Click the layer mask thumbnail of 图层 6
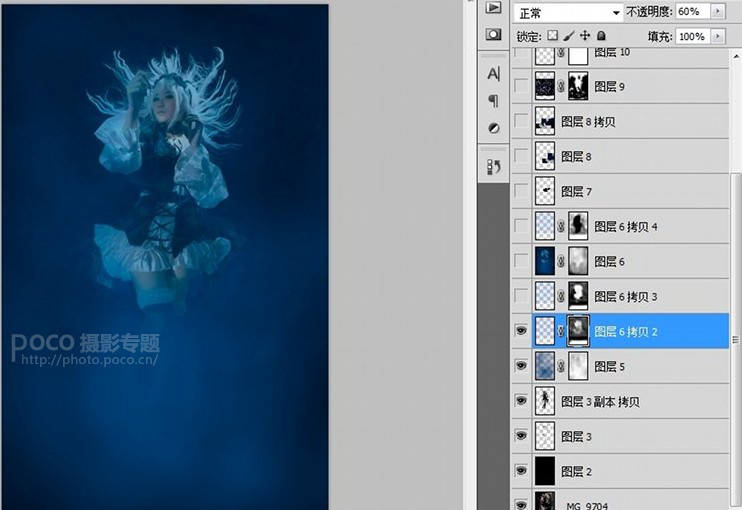Screen dimensions: 742x510 (x=578, y=261)
